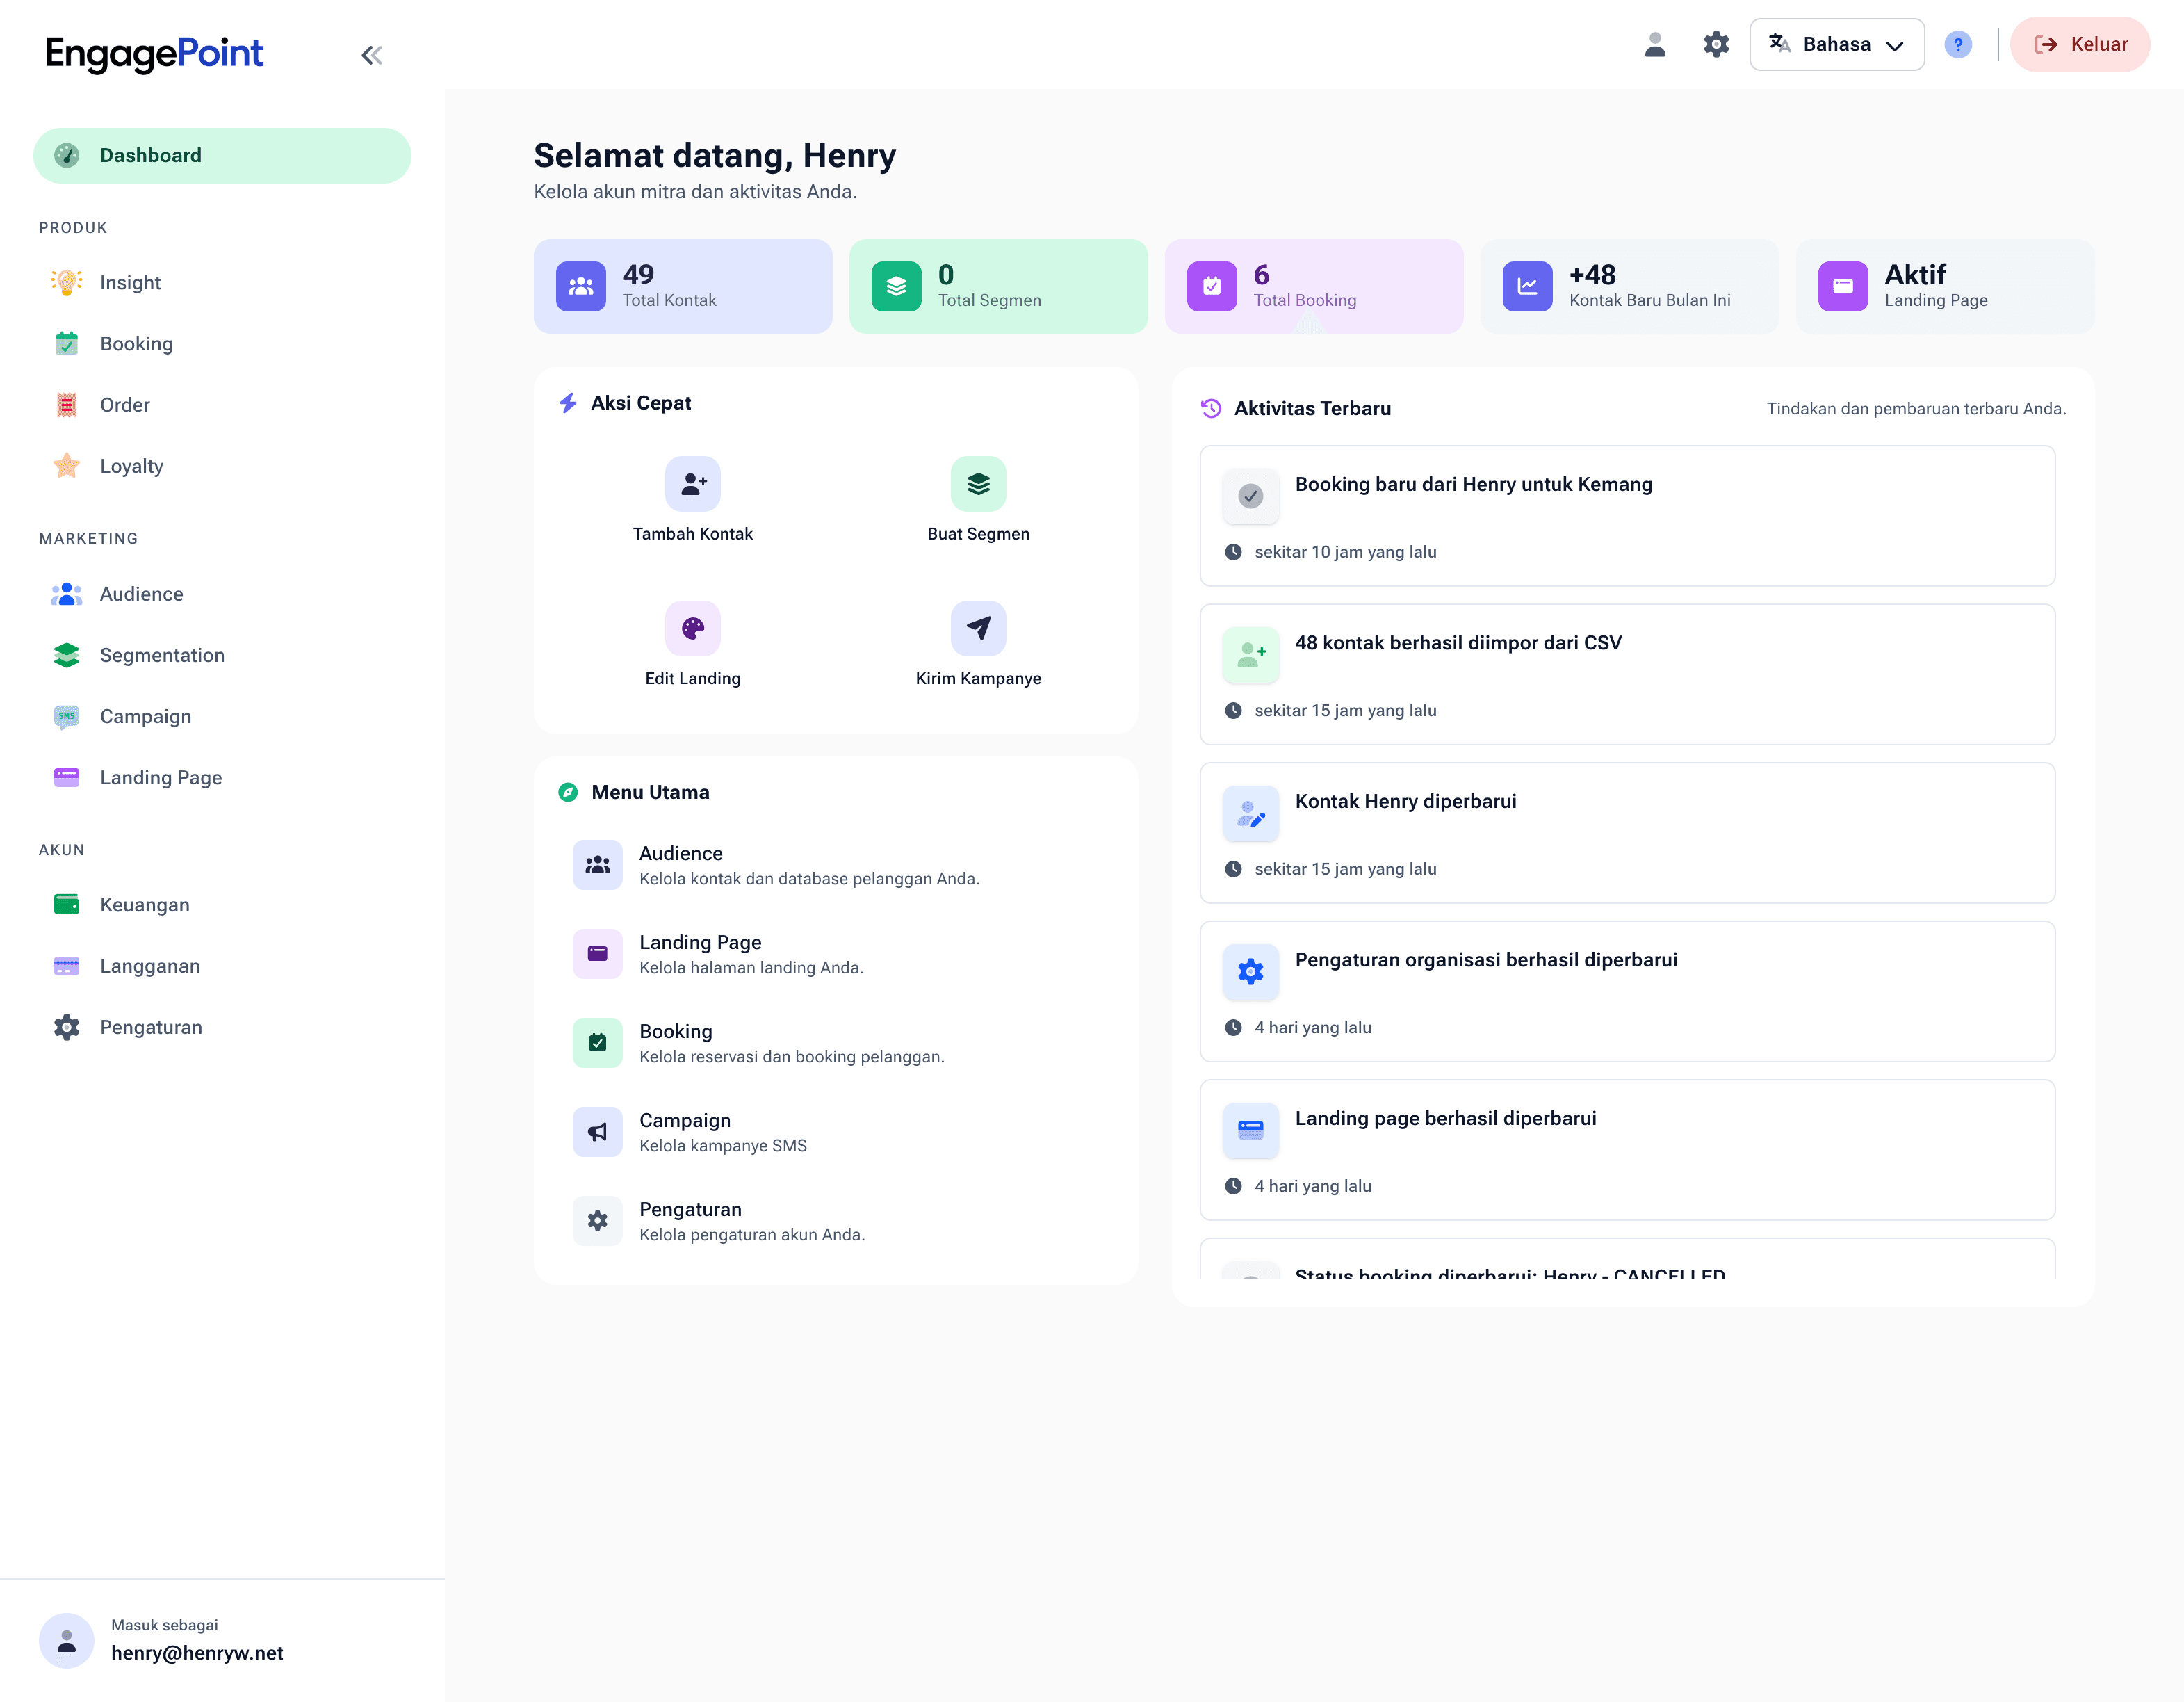The height and width of the screenshot is (1702, 2184).
Task: Click the Total Booking stat card
Action: point(1314,286)
